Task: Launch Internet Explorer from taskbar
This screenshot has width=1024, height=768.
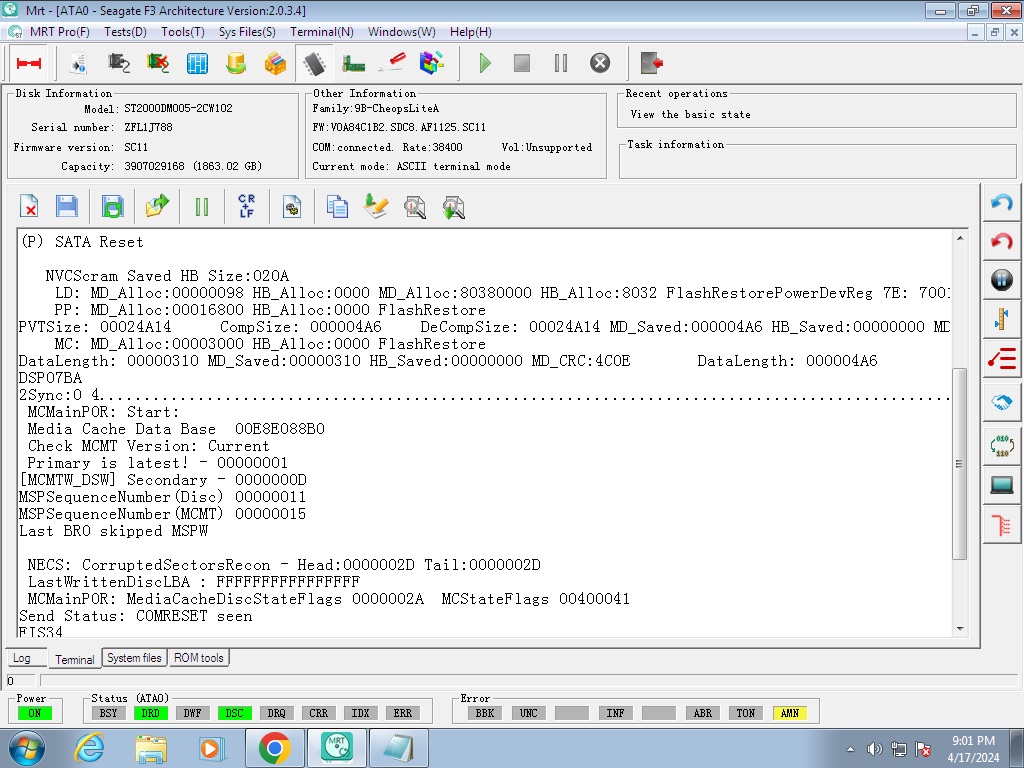Action: [x=89, y=748]
